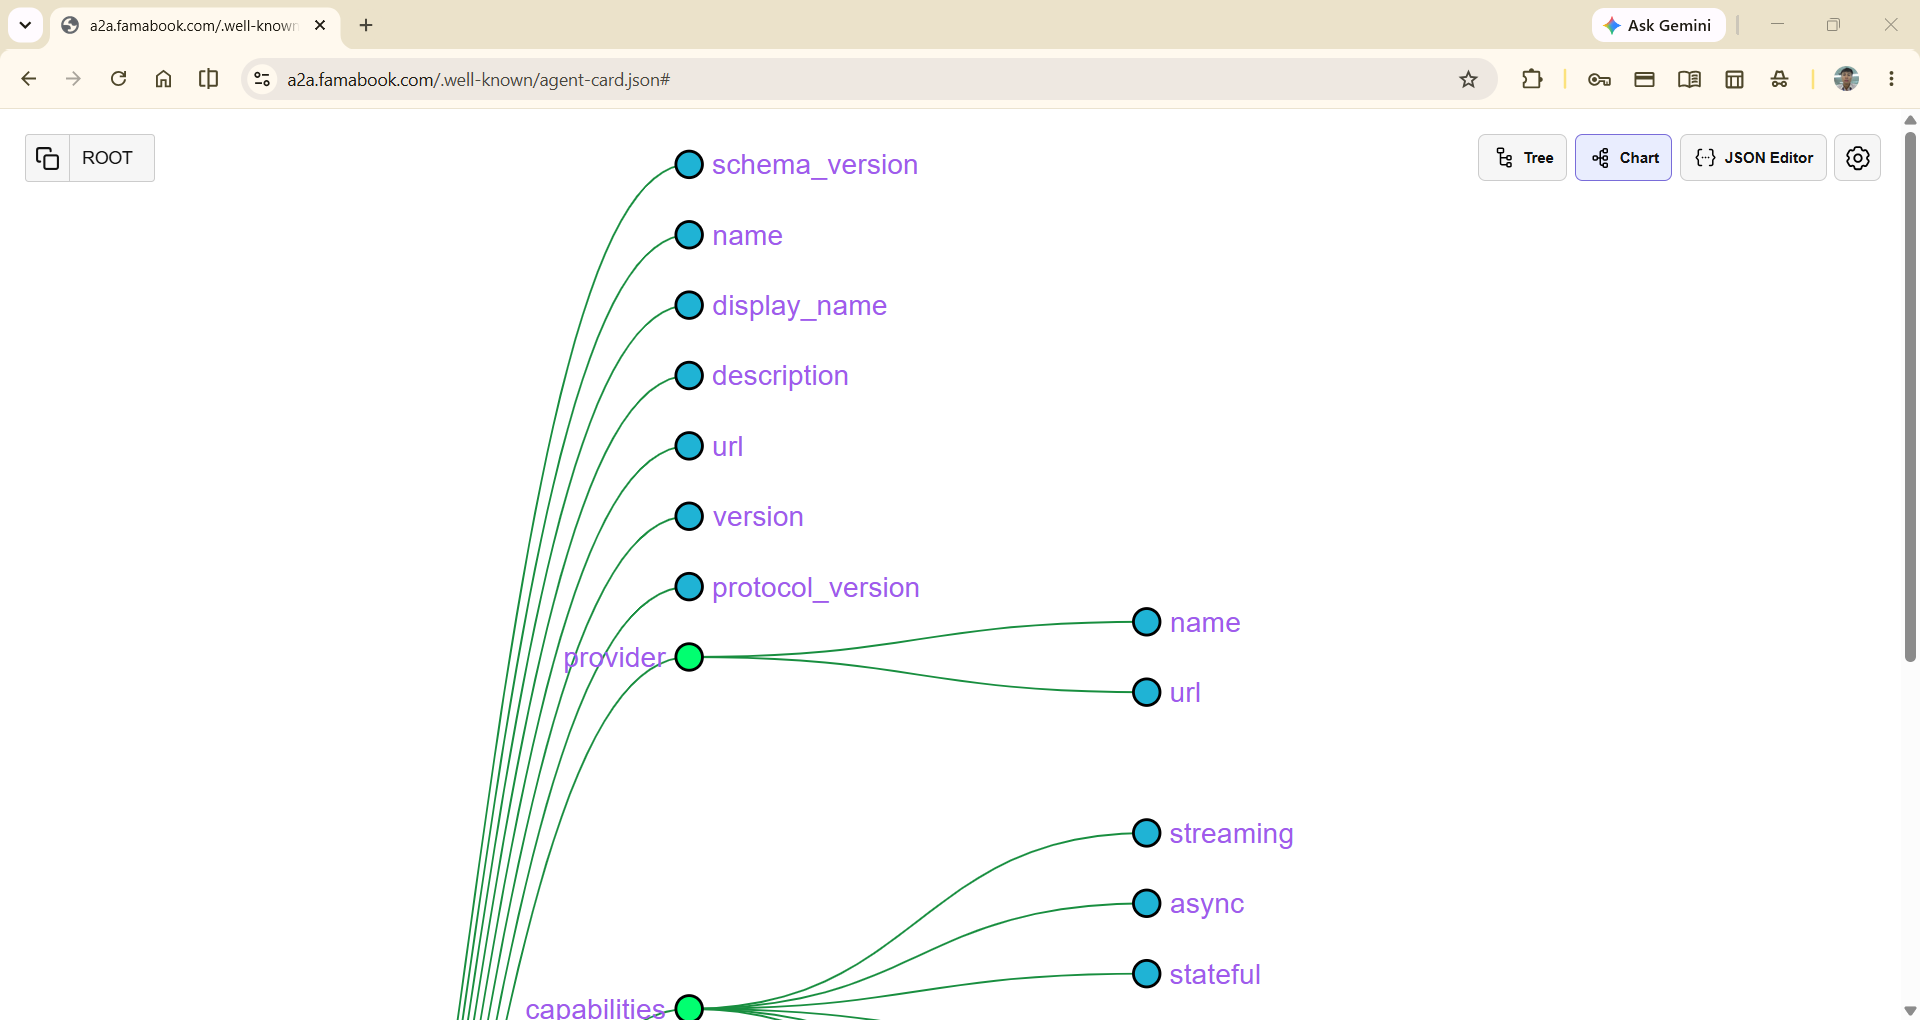Click the display_name label text

tap(799, 306)
